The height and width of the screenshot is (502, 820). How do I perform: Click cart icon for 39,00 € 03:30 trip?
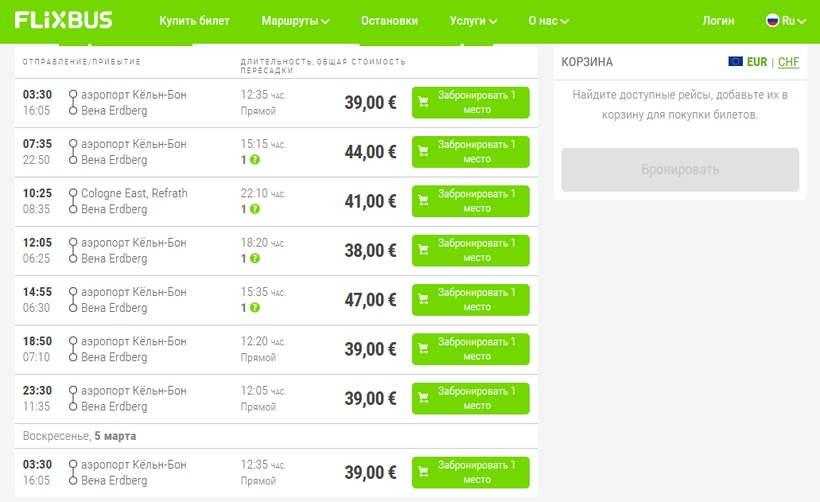pyautogui.click(x=424, y=103)
